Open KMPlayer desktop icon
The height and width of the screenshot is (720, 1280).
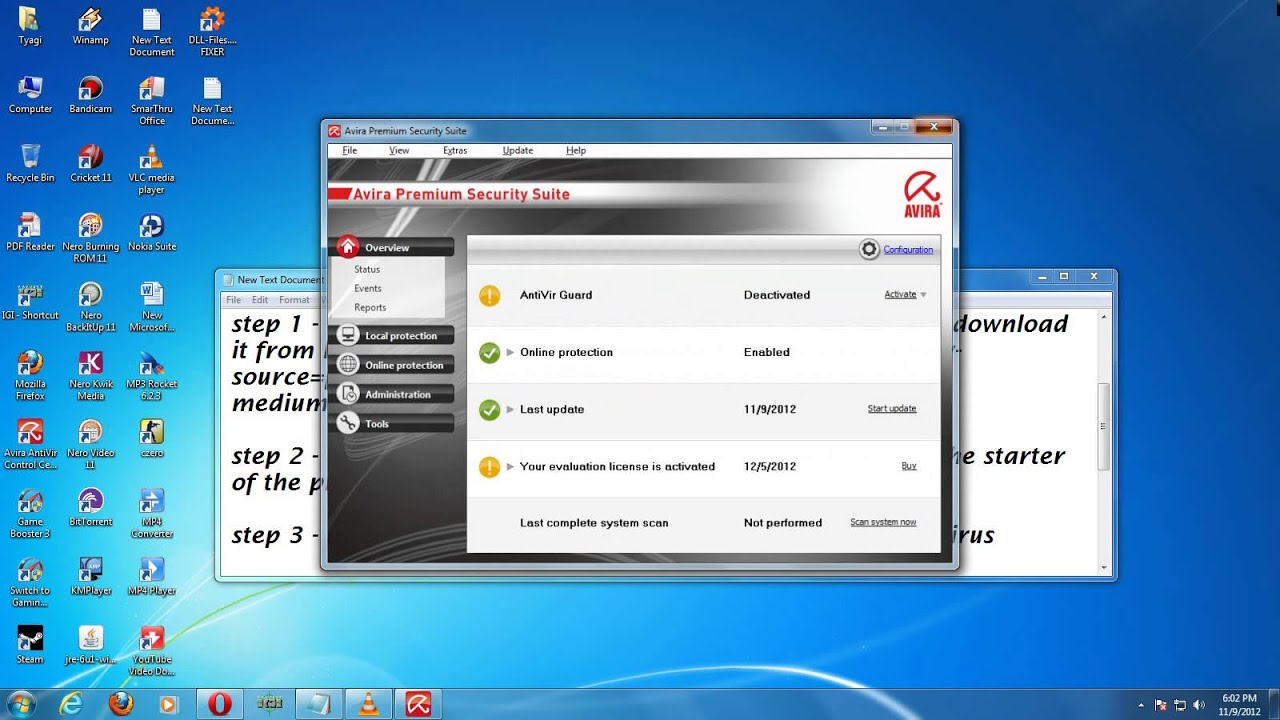pos(90,577)
